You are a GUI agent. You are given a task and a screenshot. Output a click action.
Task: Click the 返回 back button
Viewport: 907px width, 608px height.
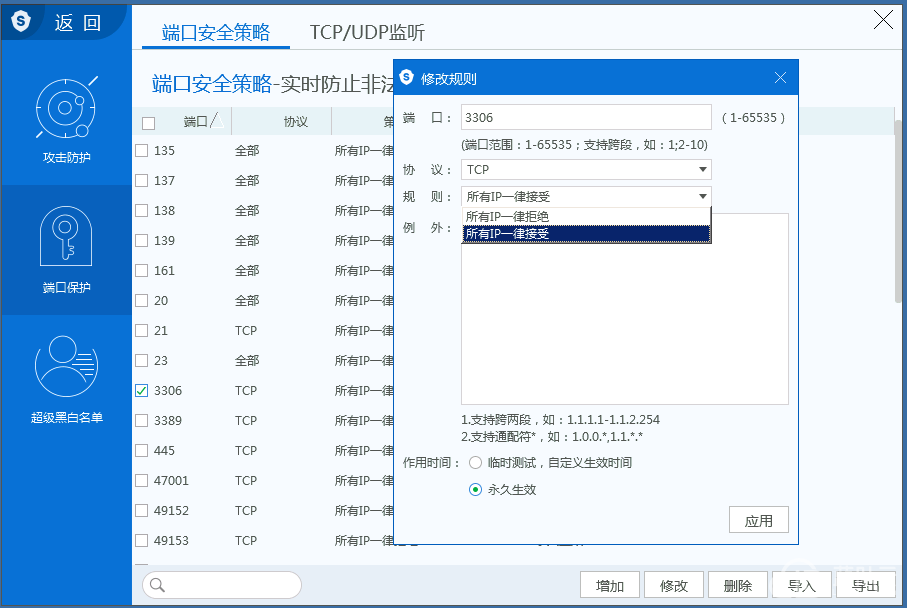click(x=78, y=23)
